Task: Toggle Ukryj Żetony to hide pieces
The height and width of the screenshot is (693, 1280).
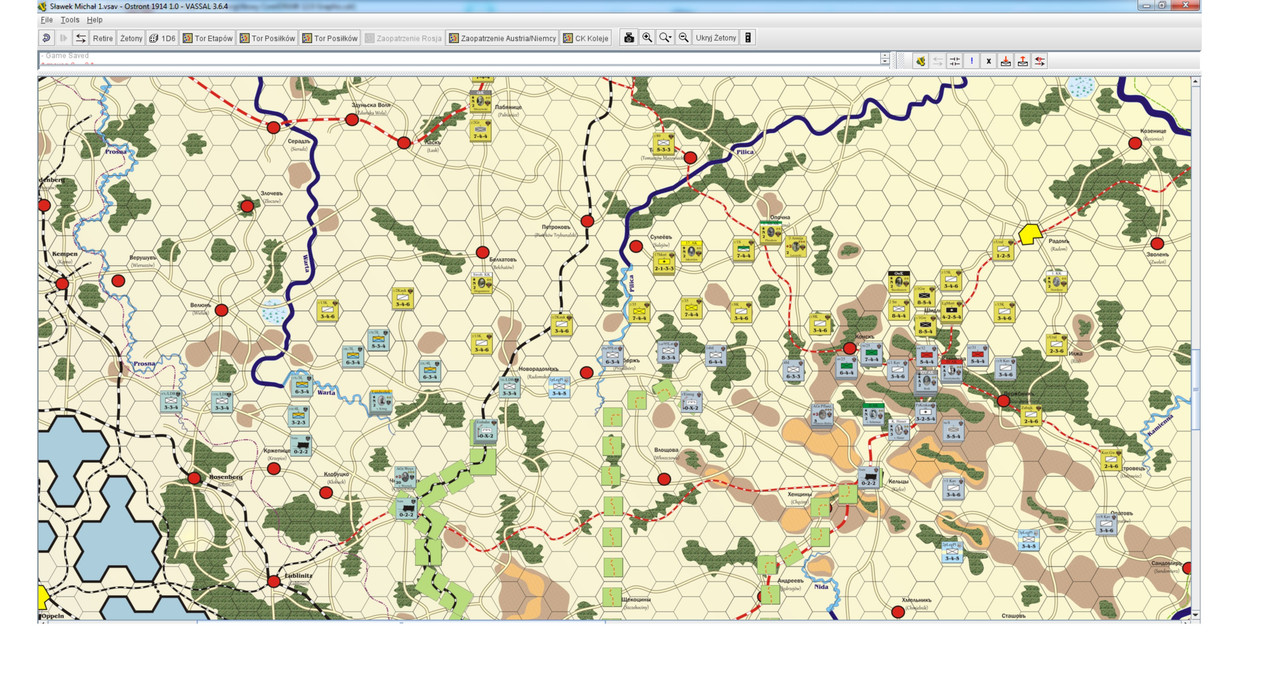Action: pyautogui.click(x=716, y=37)
